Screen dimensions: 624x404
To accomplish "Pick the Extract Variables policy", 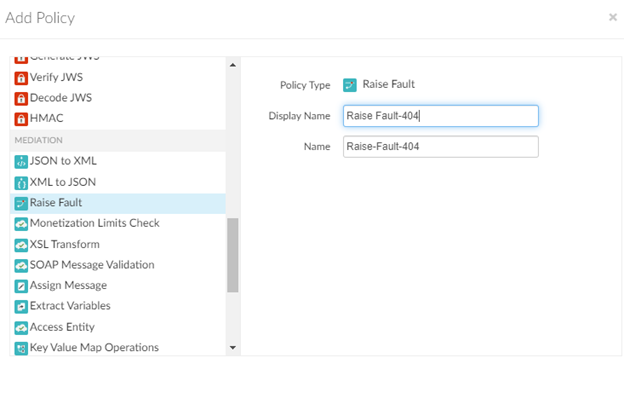I will click(70, 306).
